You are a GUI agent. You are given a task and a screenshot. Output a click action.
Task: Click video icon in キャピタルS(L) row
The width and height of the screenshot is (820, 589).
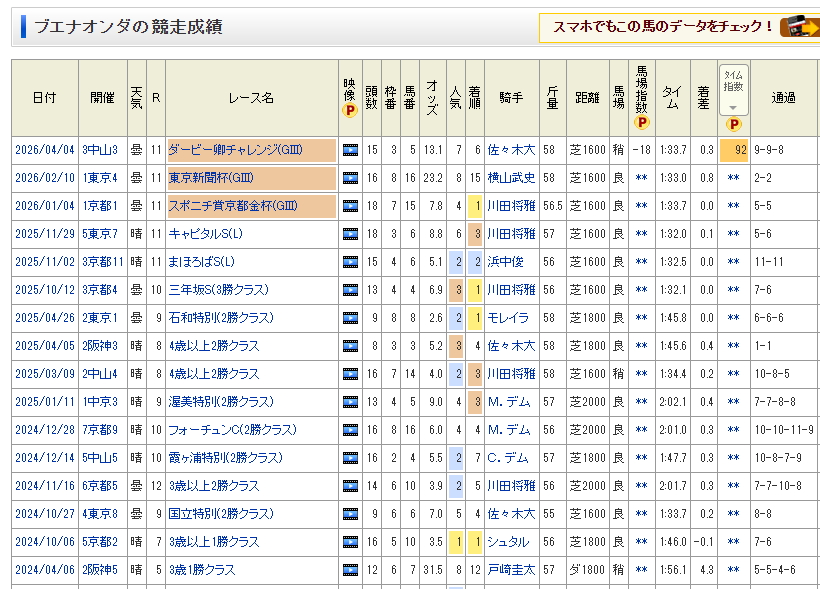pyautogui.click(x=350, y=234)
